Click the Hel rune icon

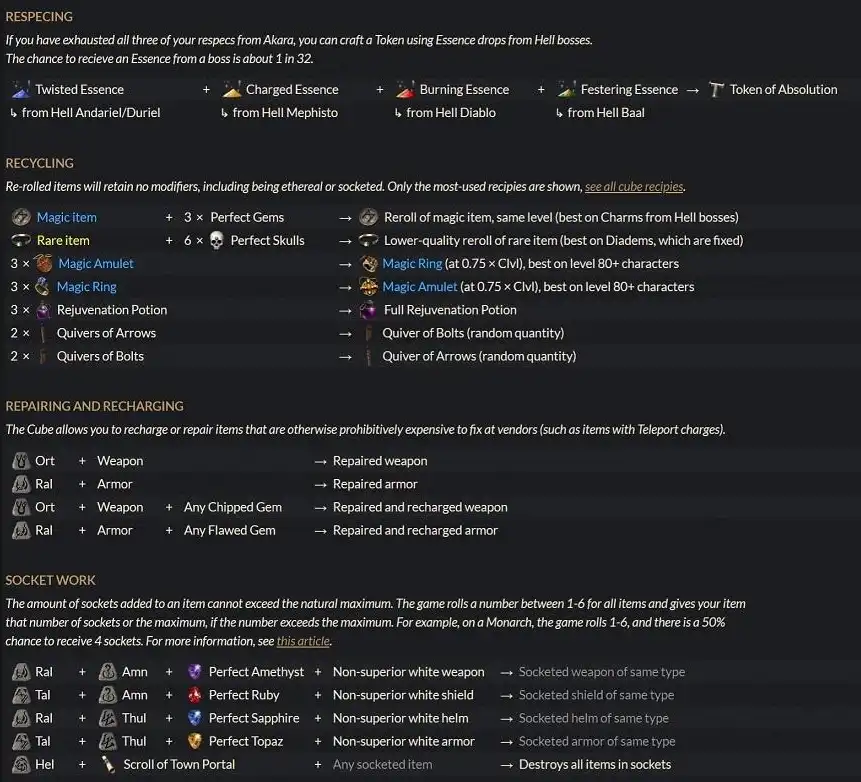[21, 764]
